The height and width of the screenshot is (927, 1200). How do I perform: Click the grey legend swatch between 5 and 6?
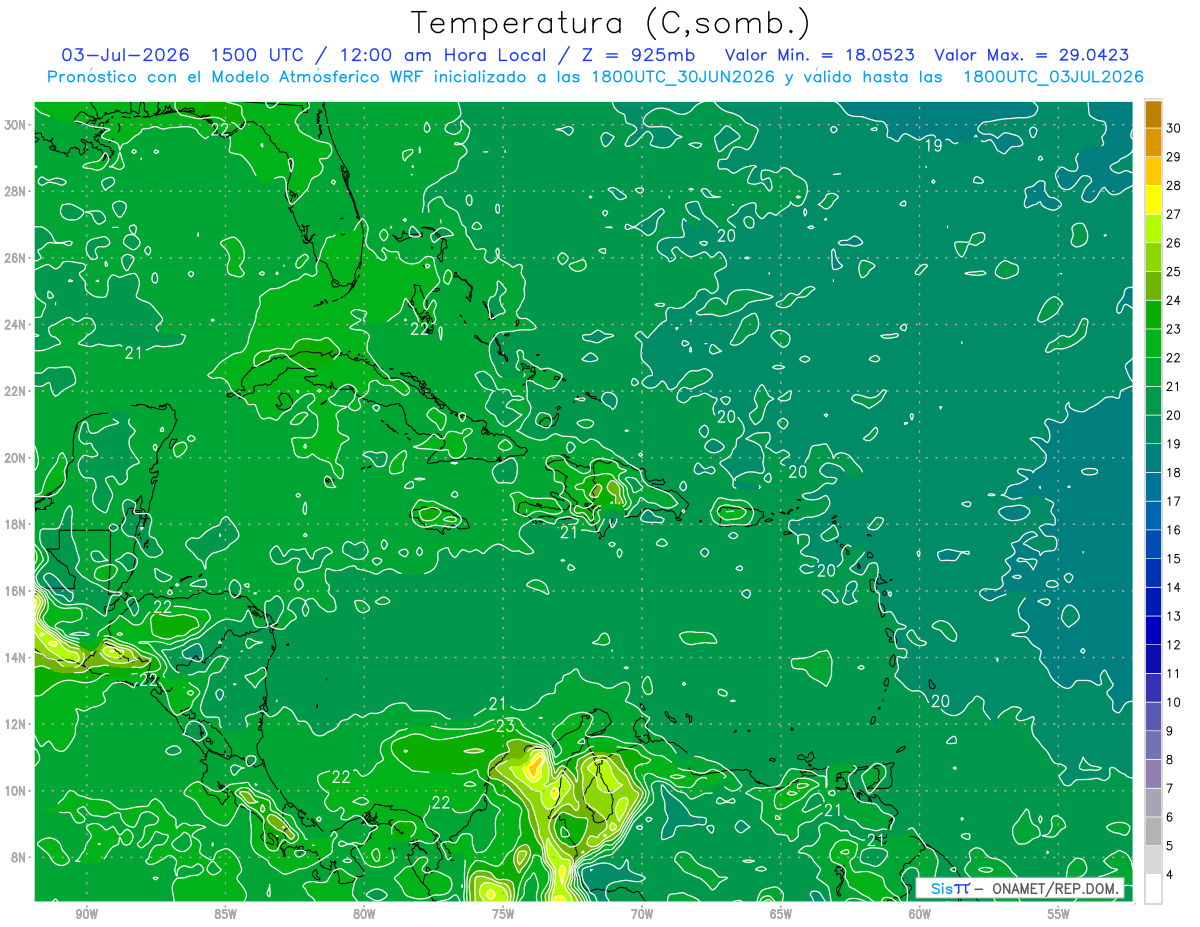point(1153,831)
